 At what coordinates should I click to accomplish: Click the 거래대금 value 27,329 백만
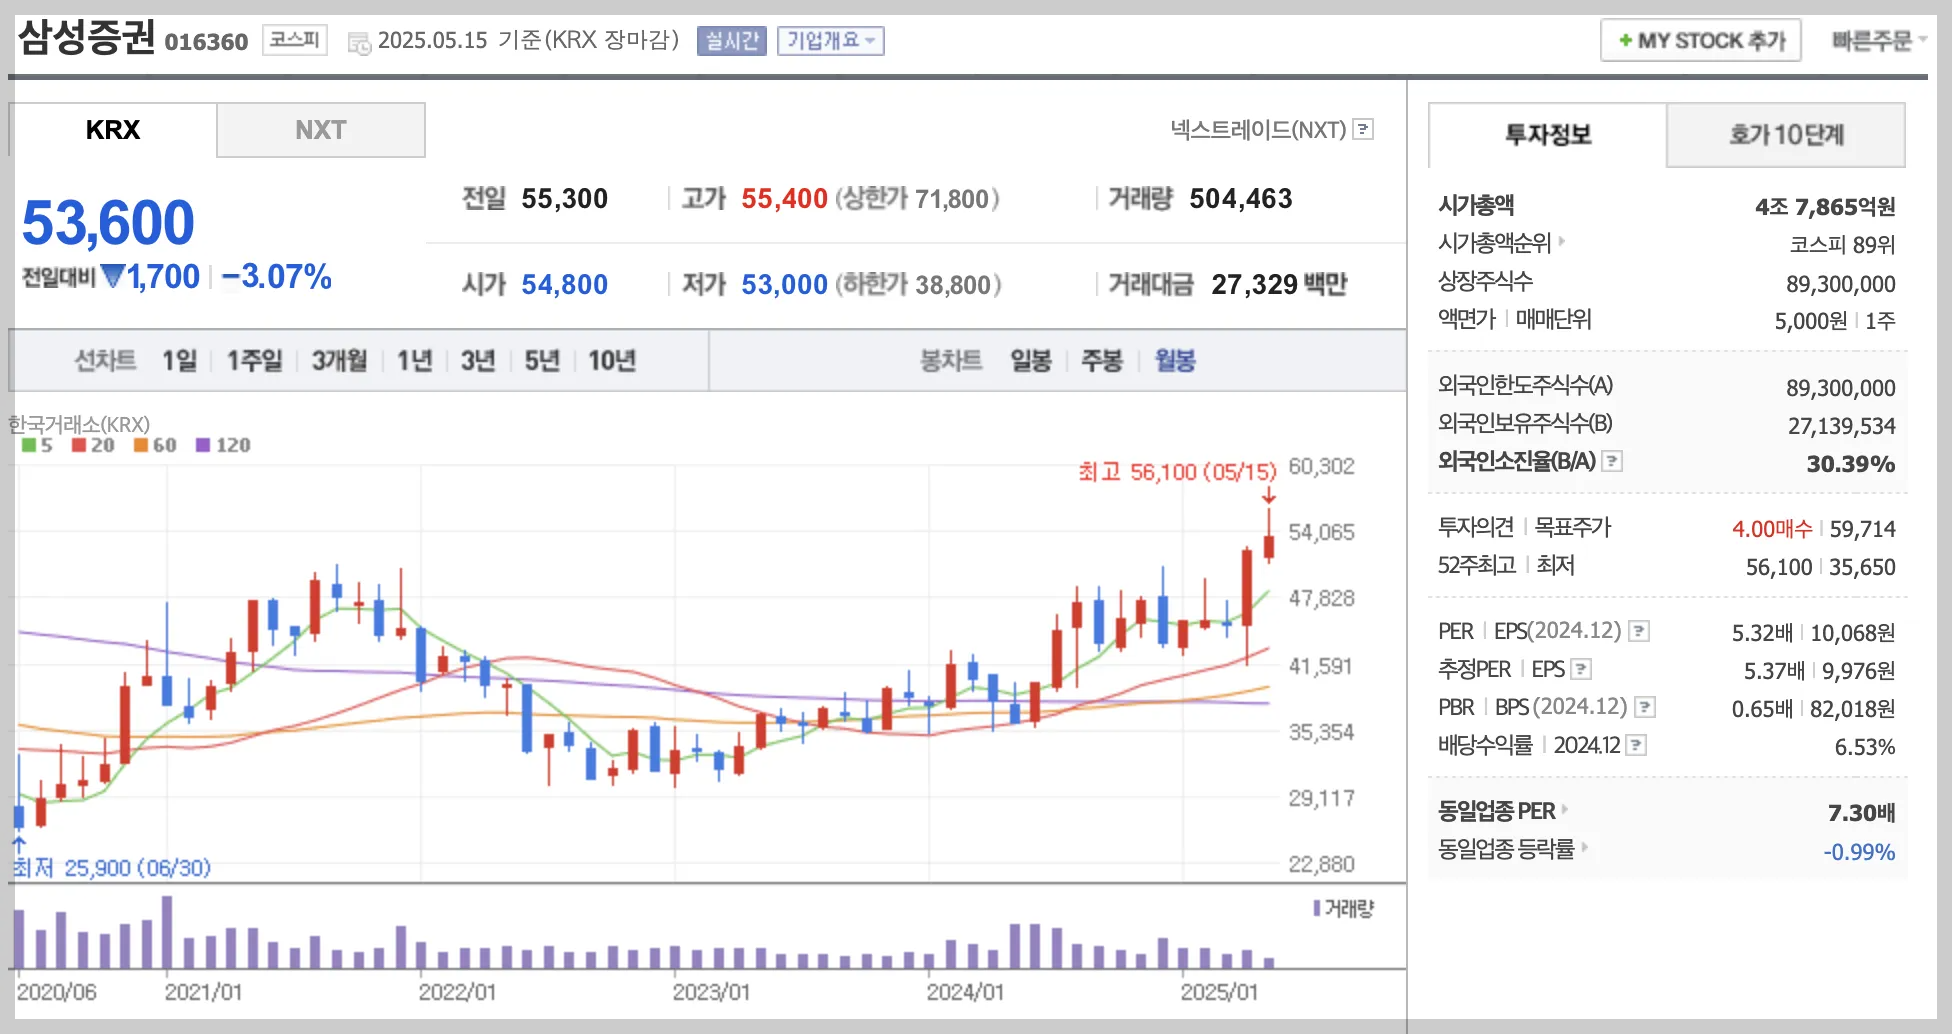(1279, 284)
